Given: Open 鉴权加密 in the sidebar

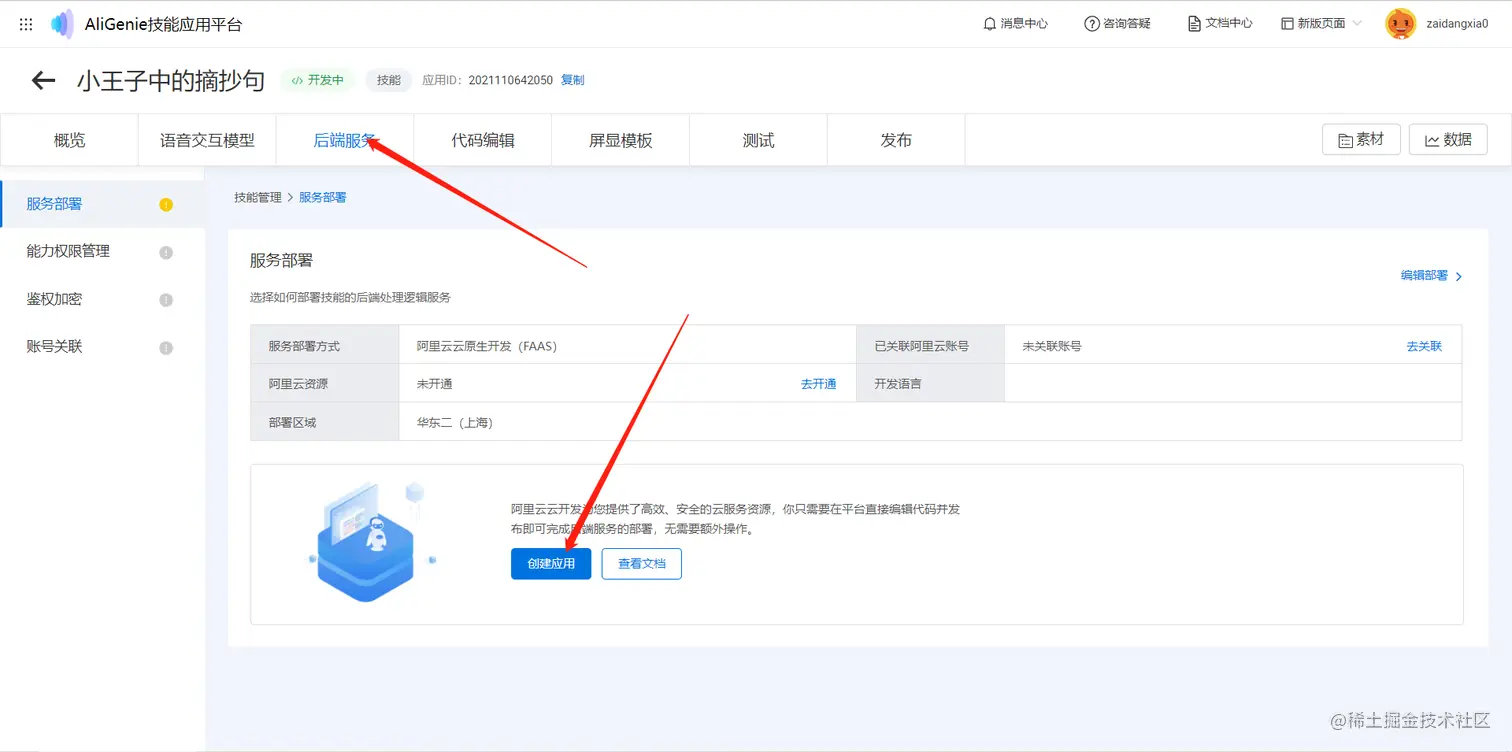Looking at the screenshot, I should pyautogui.click(x=102, y=299).
